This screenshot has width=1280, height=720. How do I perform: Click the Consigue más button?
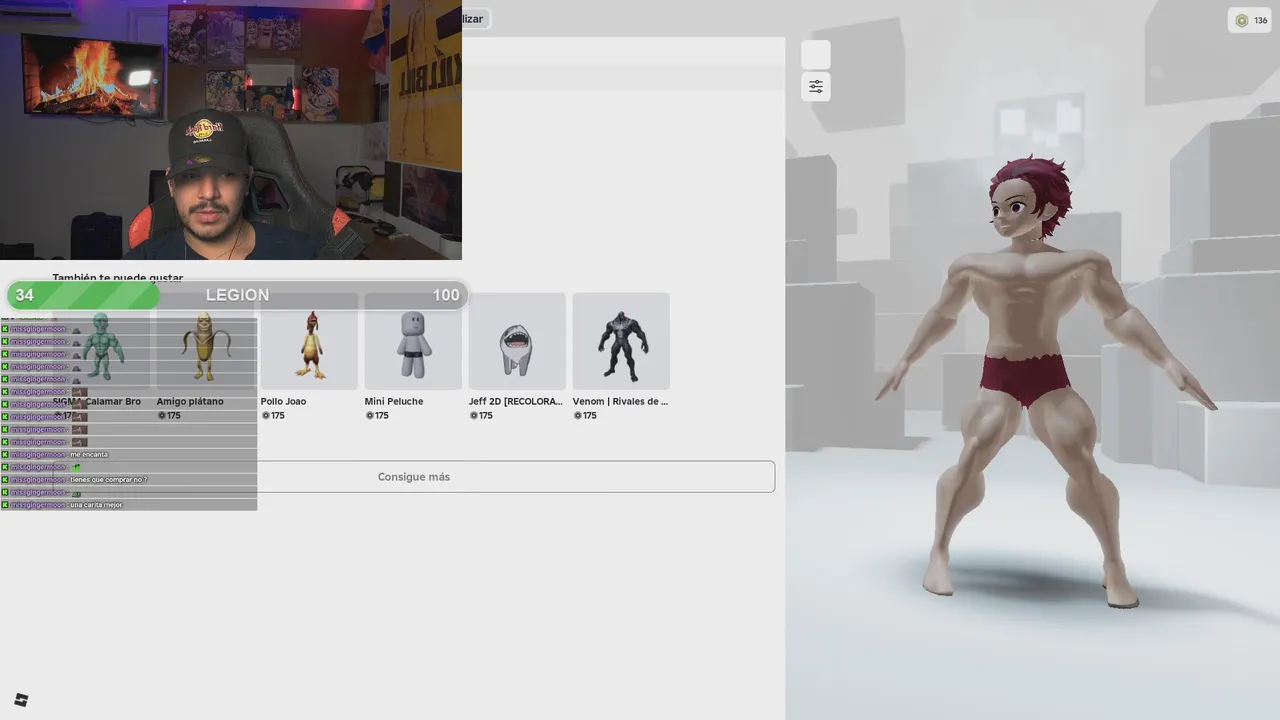coord(414,477)
